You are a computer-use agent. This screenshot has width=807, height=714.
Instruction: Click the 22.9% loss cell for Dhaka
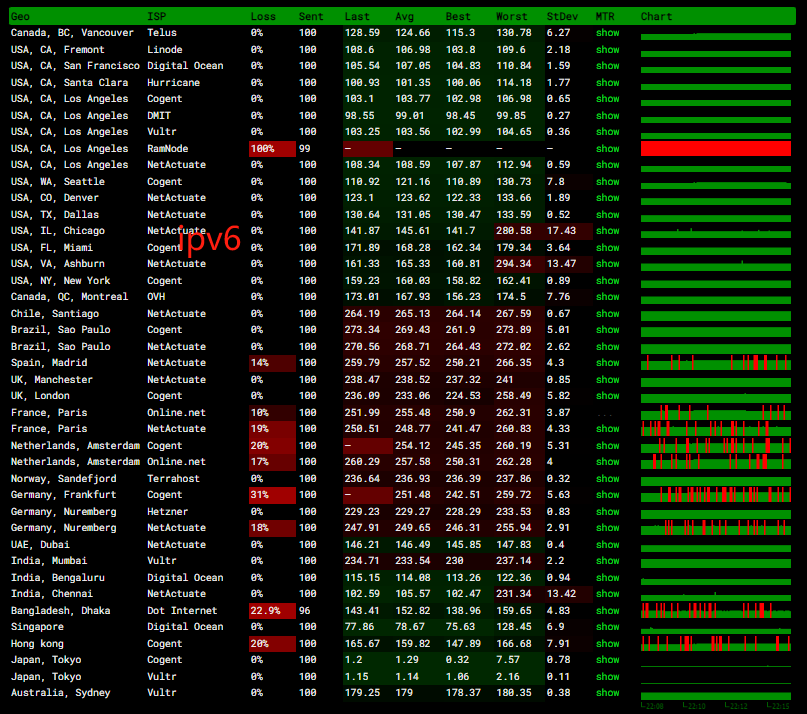(x=272, y=611)
